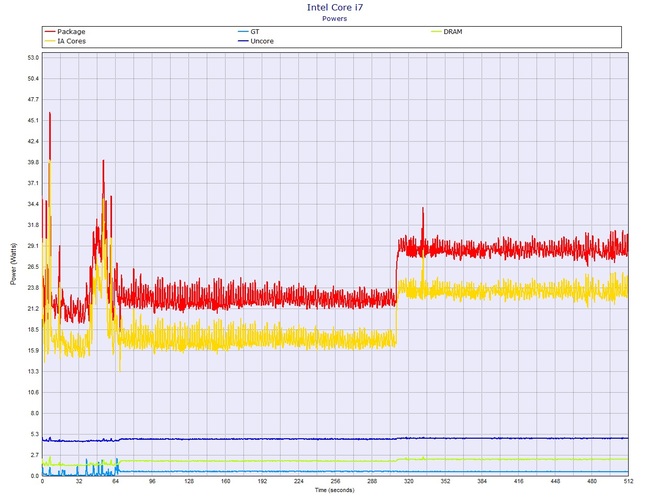670x502 pixels.
Task: Click the 5.3 y-axis value
Action: (x=35, y=434)
